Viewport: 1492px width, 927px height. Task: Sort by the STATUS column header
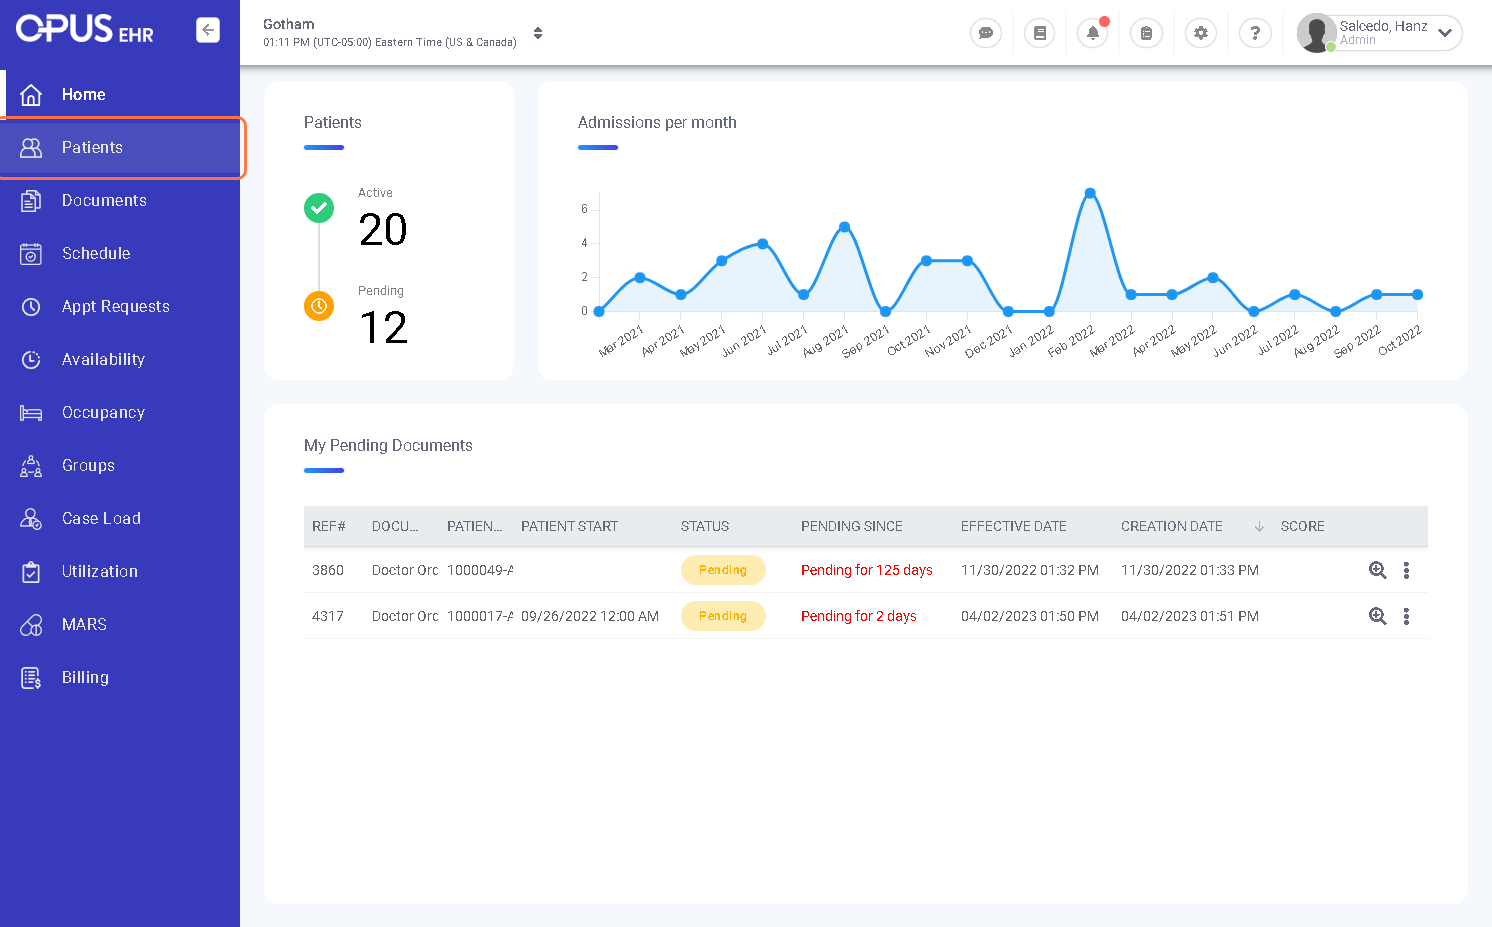point(705,526)
